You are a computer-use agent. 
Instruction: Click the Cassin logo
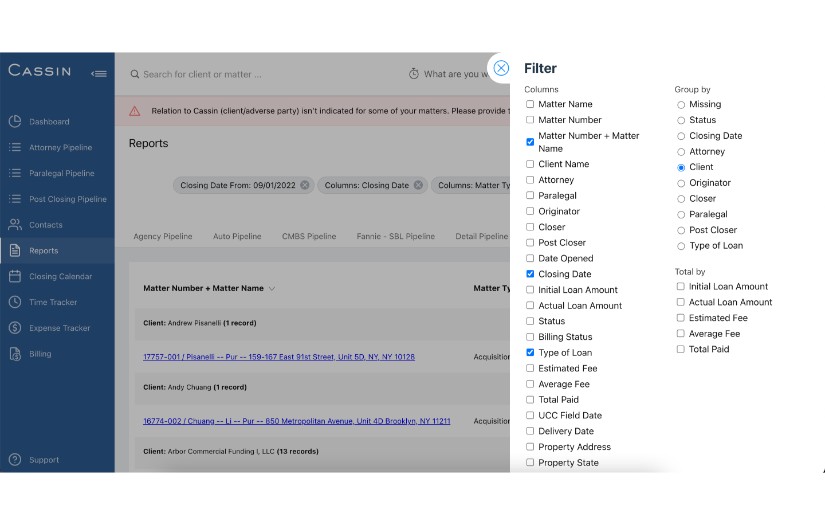[x=39, y=71]
